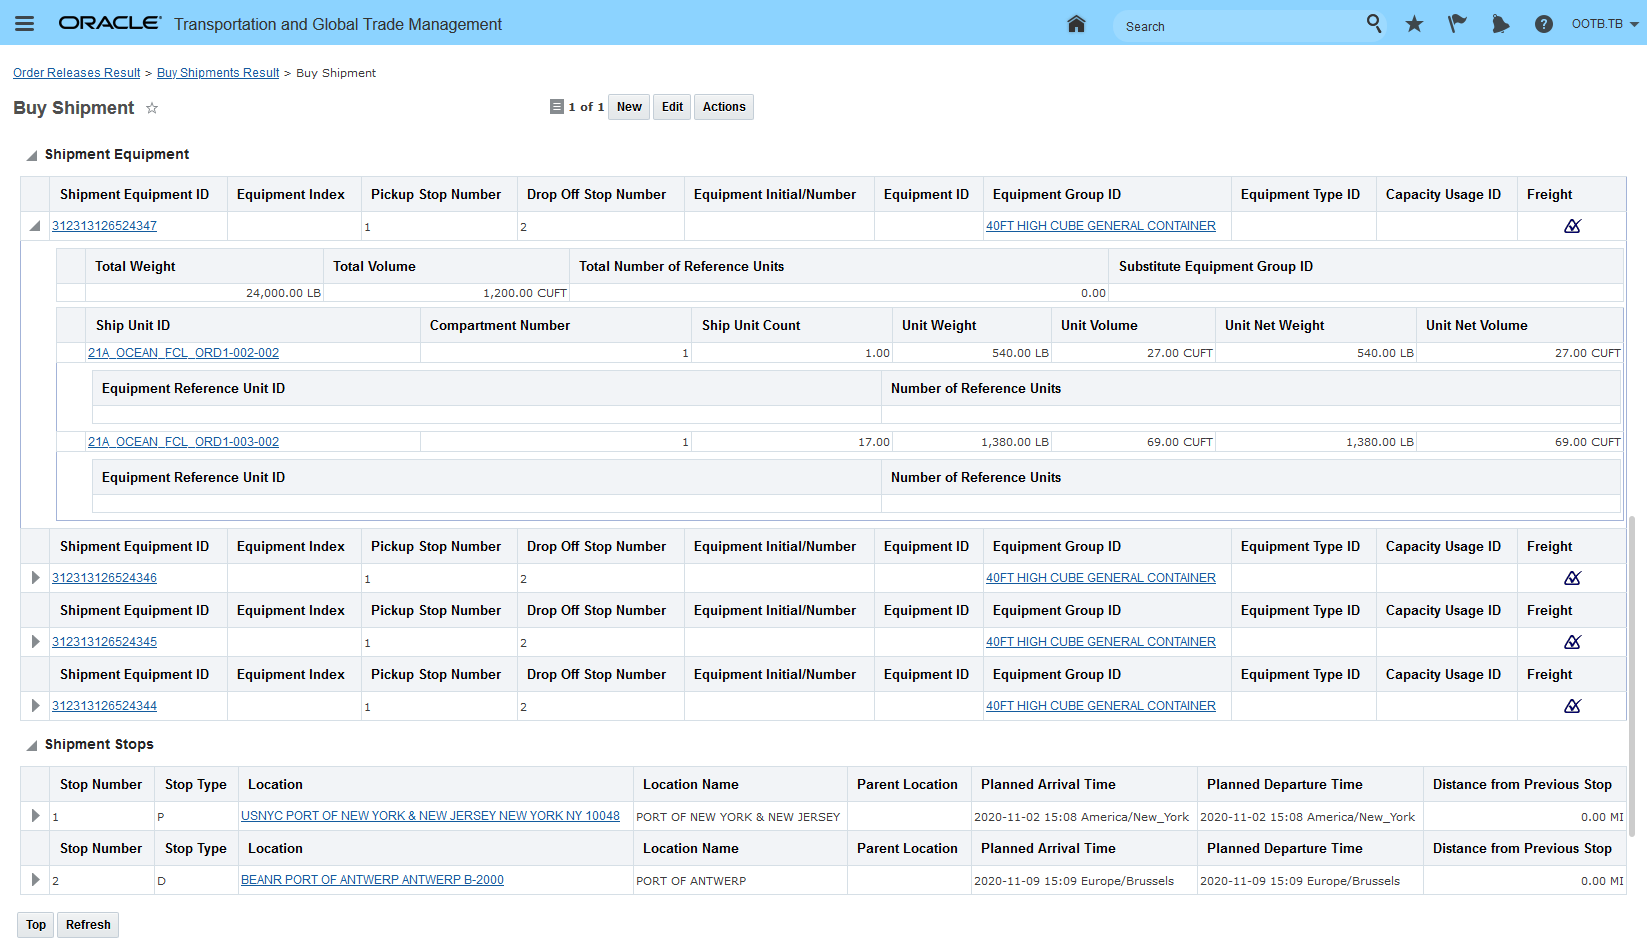The height and width of the screenshot is (943, 1647).
Task: Expand stop number 1 row
Action: 35,816
